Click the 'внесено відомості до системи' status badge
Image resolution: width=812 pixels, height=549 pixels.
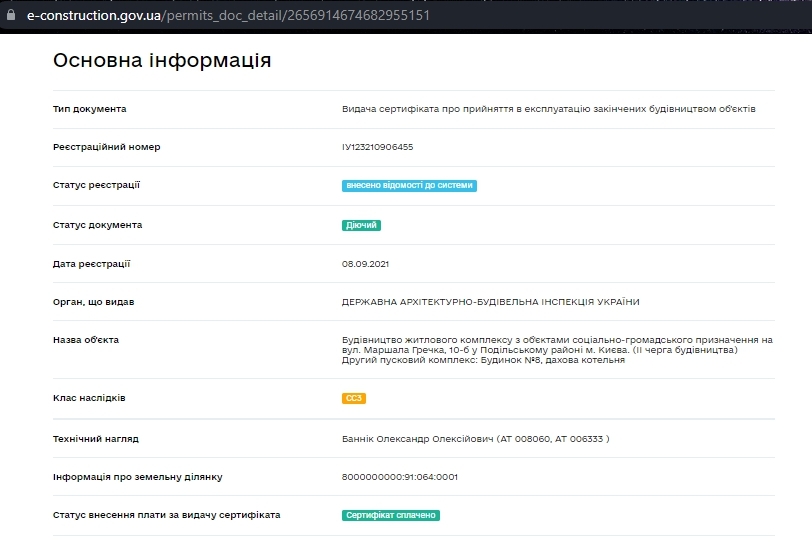(409, 185)
